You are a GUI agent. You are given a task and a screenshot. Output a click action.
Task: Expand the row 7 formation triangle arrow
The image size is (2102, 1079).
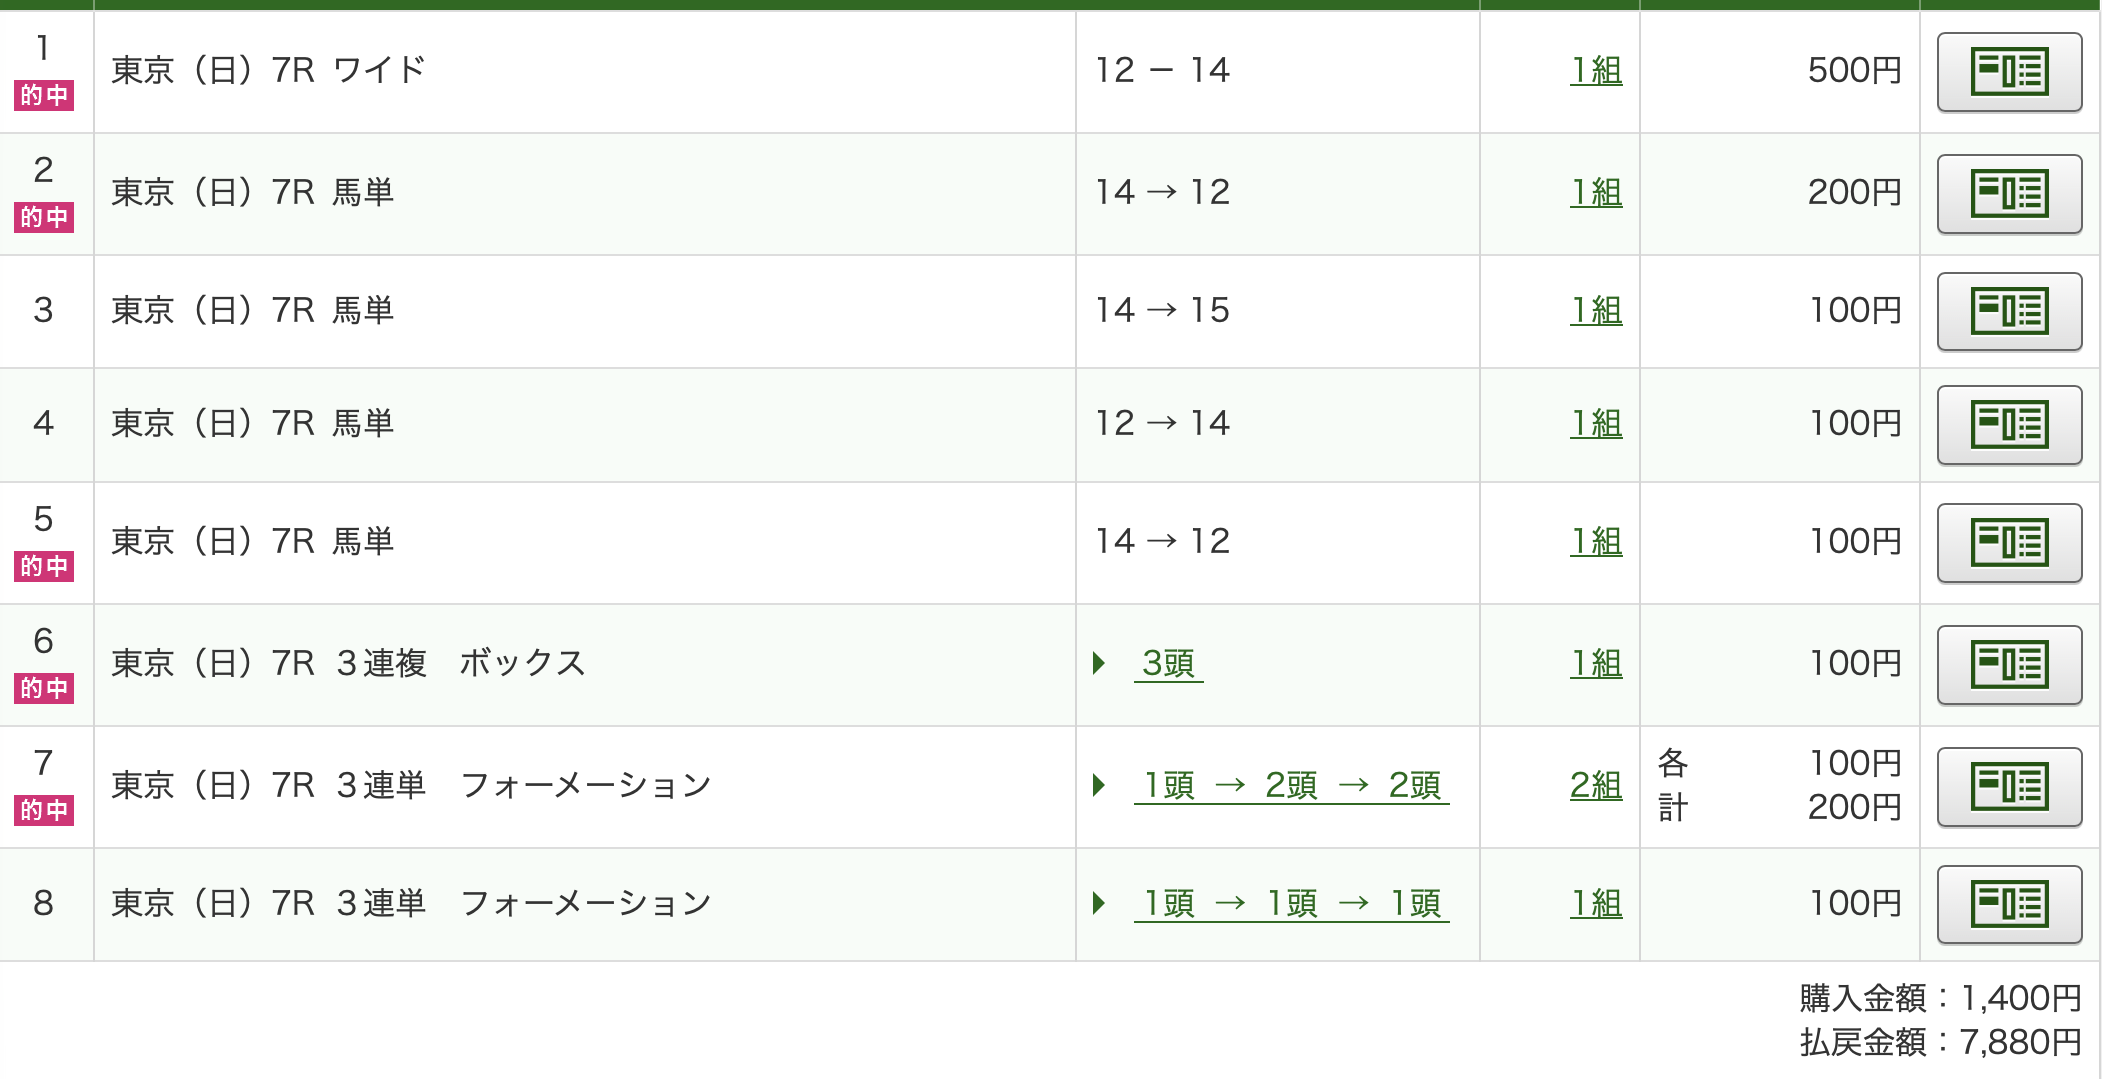(1099, 785)
